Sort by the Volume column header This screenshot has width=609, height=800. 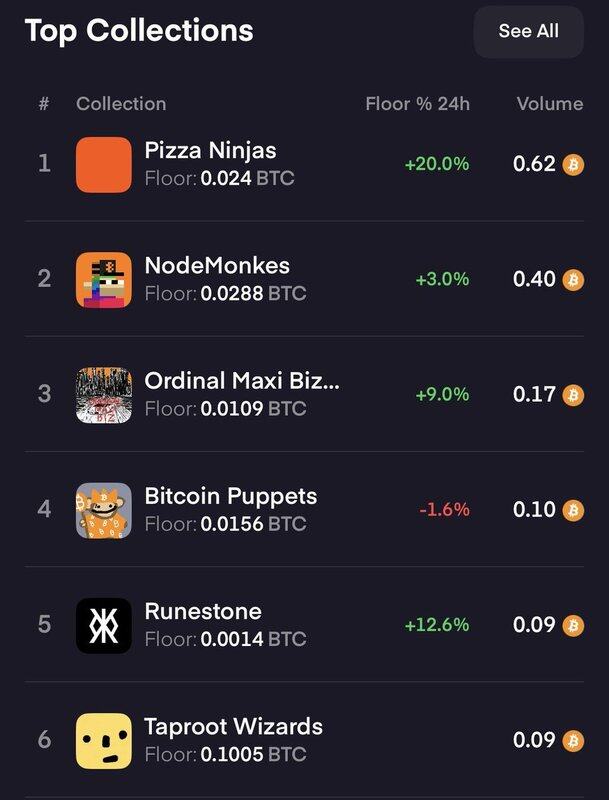(549, 104)
